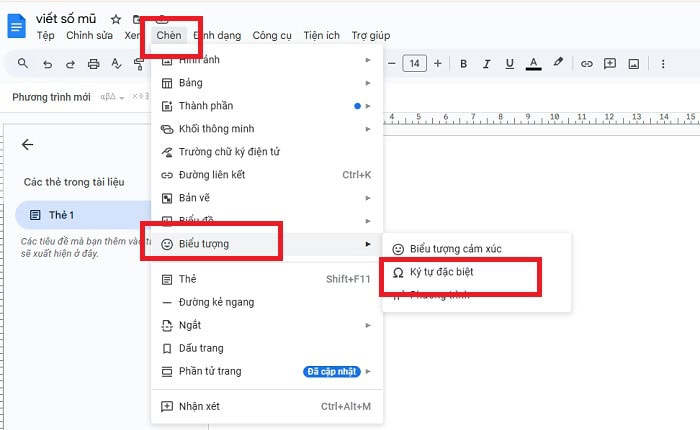Open the highlight color pen tool

pyautogui.click(x=558, y=63)
